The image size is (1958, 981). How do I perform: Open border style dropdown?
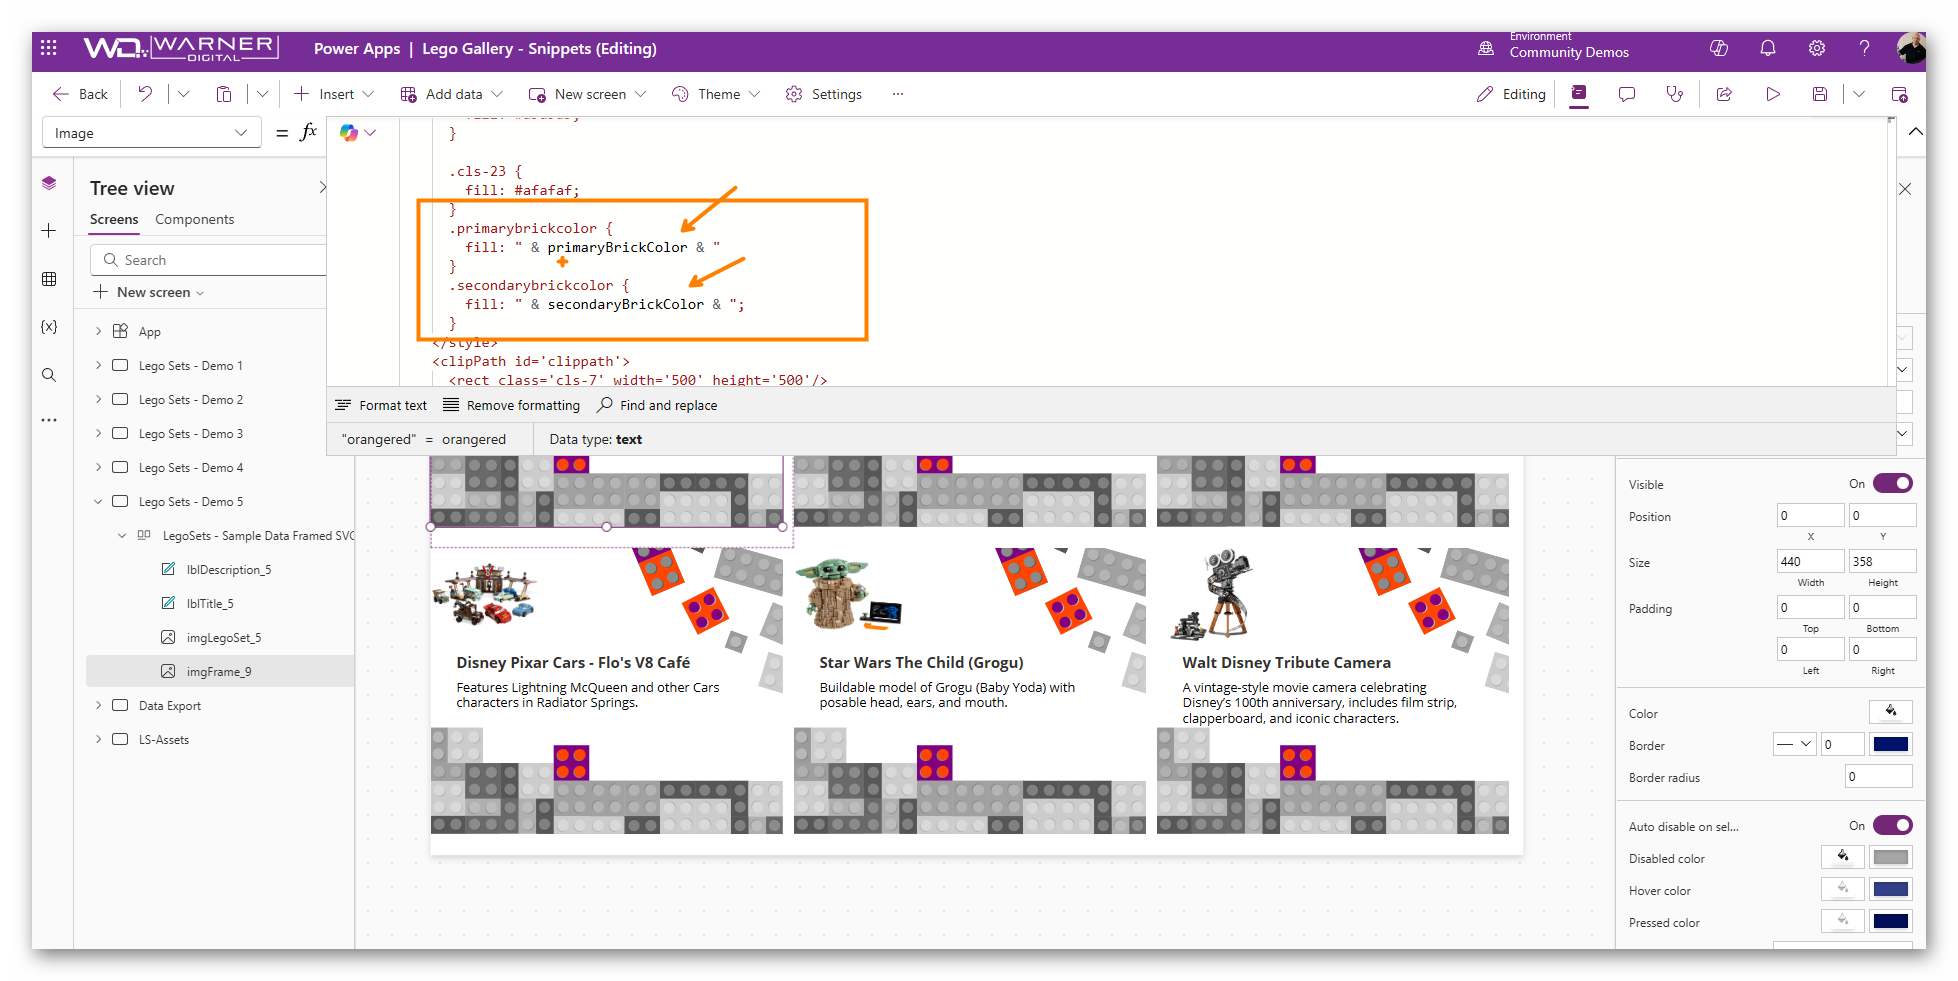1794,745
